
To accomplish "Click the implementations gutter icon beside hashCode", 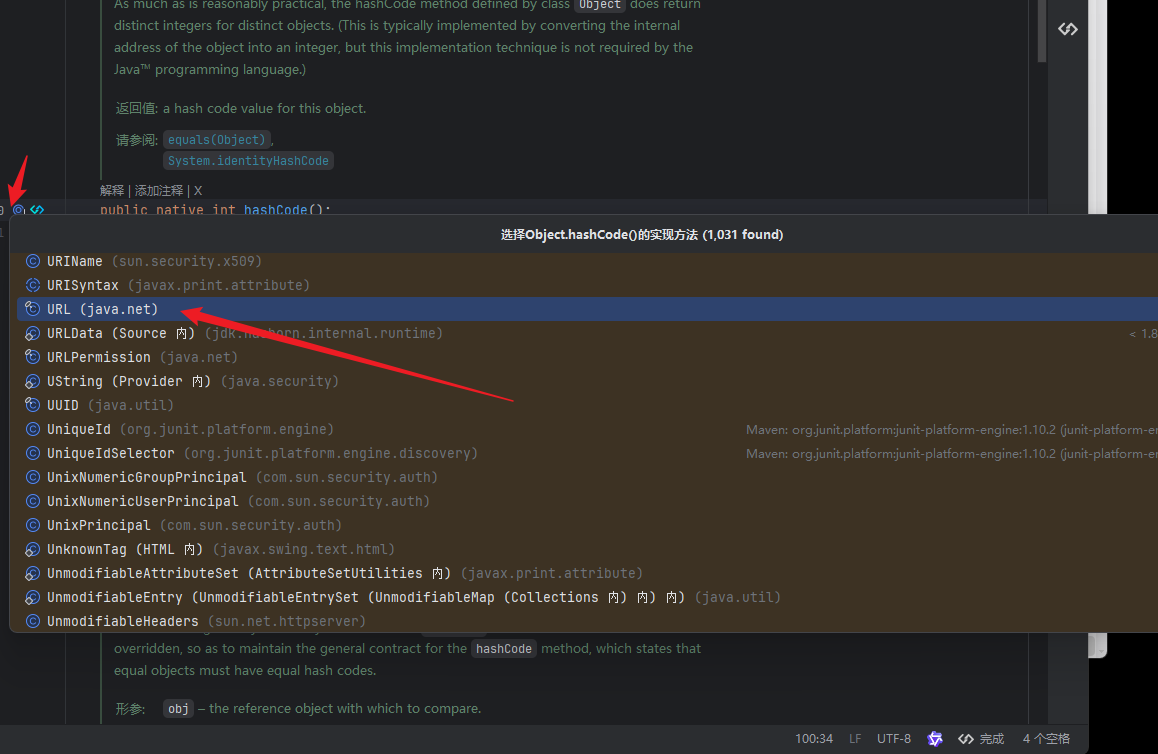I will point(19,210).
